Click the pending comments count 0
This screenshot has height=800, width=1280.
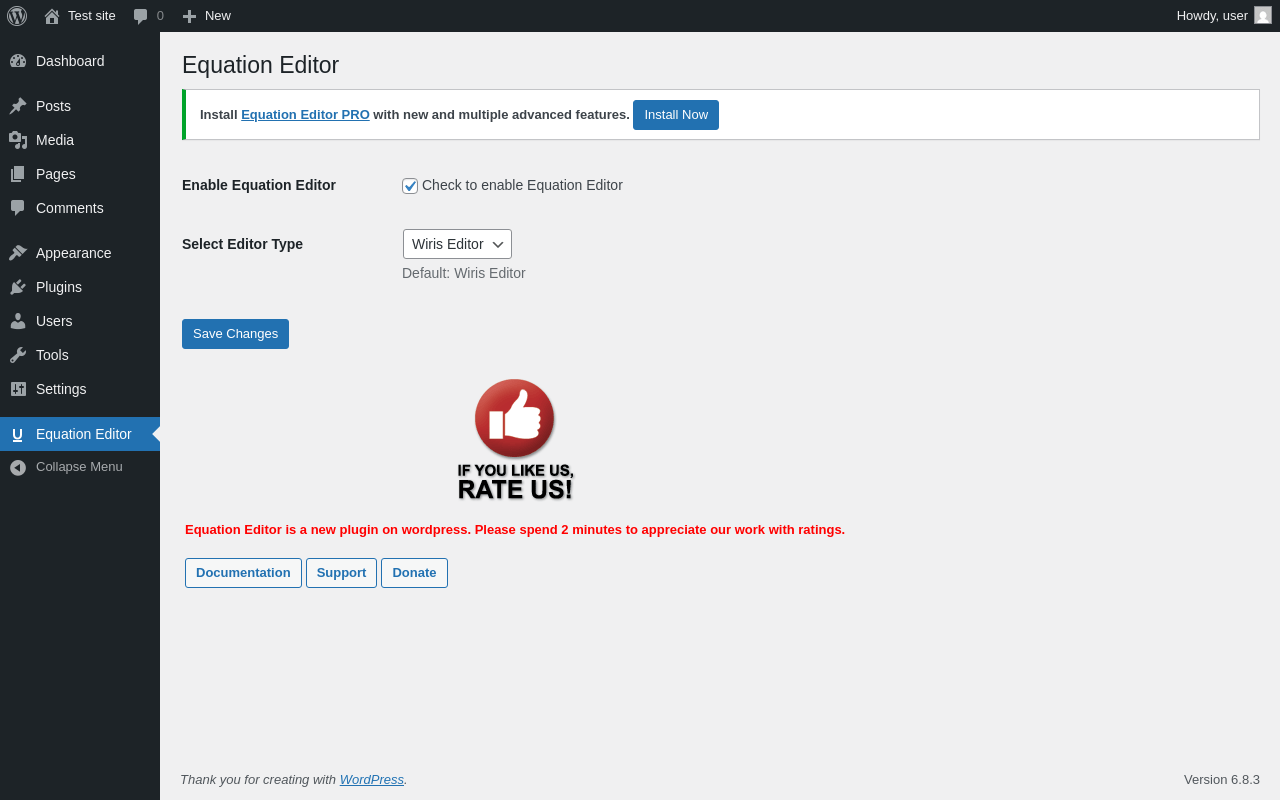click(160, 16)
